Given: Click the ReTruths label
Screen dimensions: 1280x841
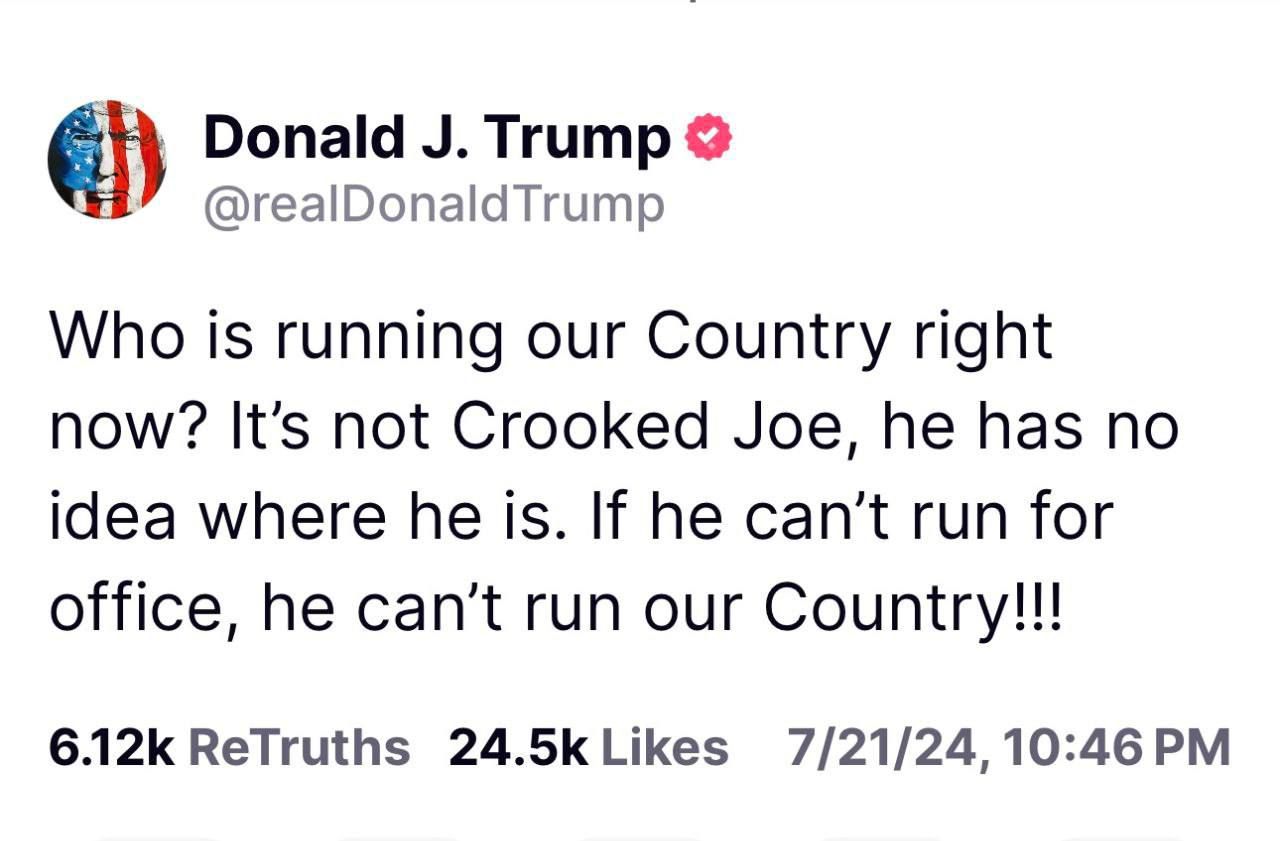Looking at the screenshot, I should pyautogui.click(x=299, y=747).
